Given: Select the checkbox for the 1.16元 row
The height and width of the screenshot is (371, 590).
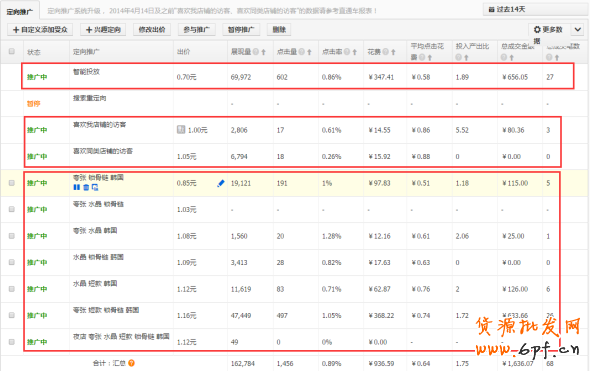Looking at the screenshot, I should 12,315.
